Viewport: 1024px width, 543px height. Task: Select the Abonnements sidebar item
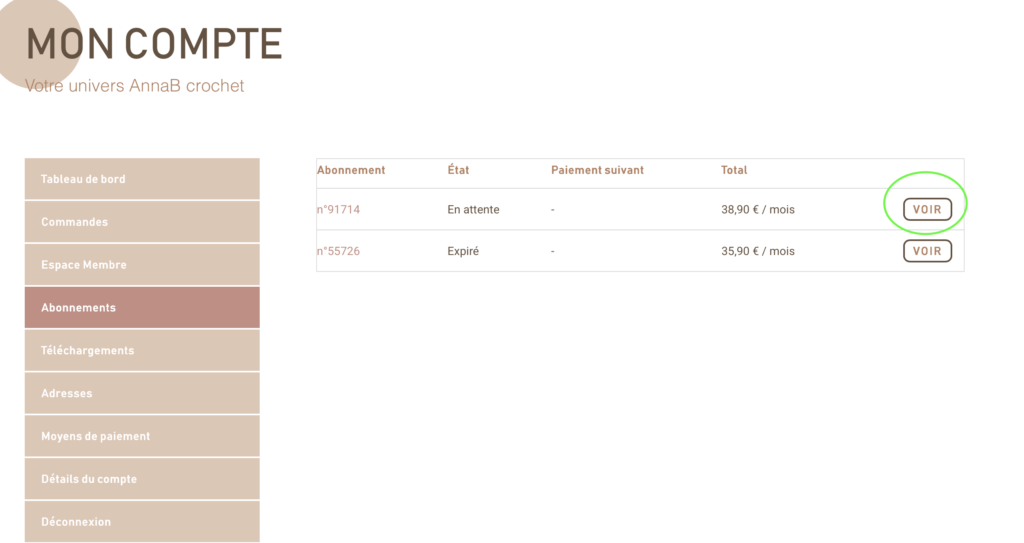tap(142, 308)
